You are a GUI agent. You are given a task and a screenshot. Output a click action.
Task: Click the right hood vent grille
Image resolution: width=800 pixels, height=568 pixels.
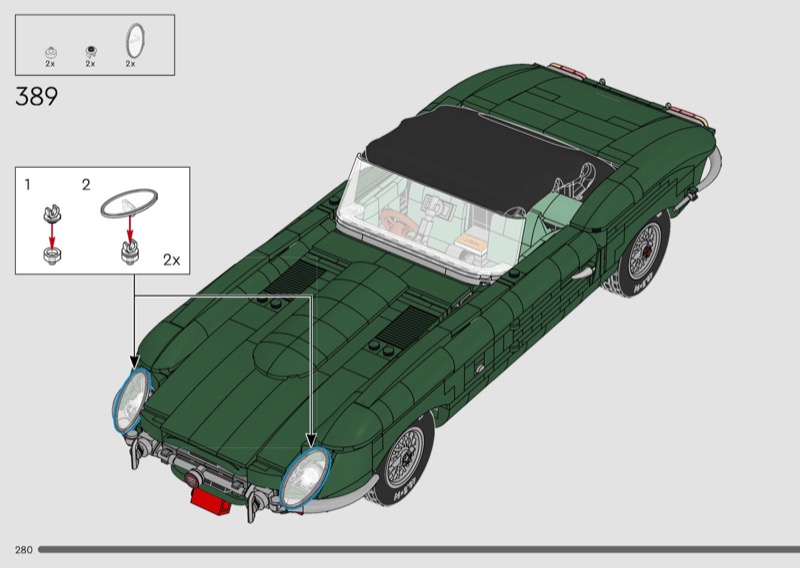point(408,327)
